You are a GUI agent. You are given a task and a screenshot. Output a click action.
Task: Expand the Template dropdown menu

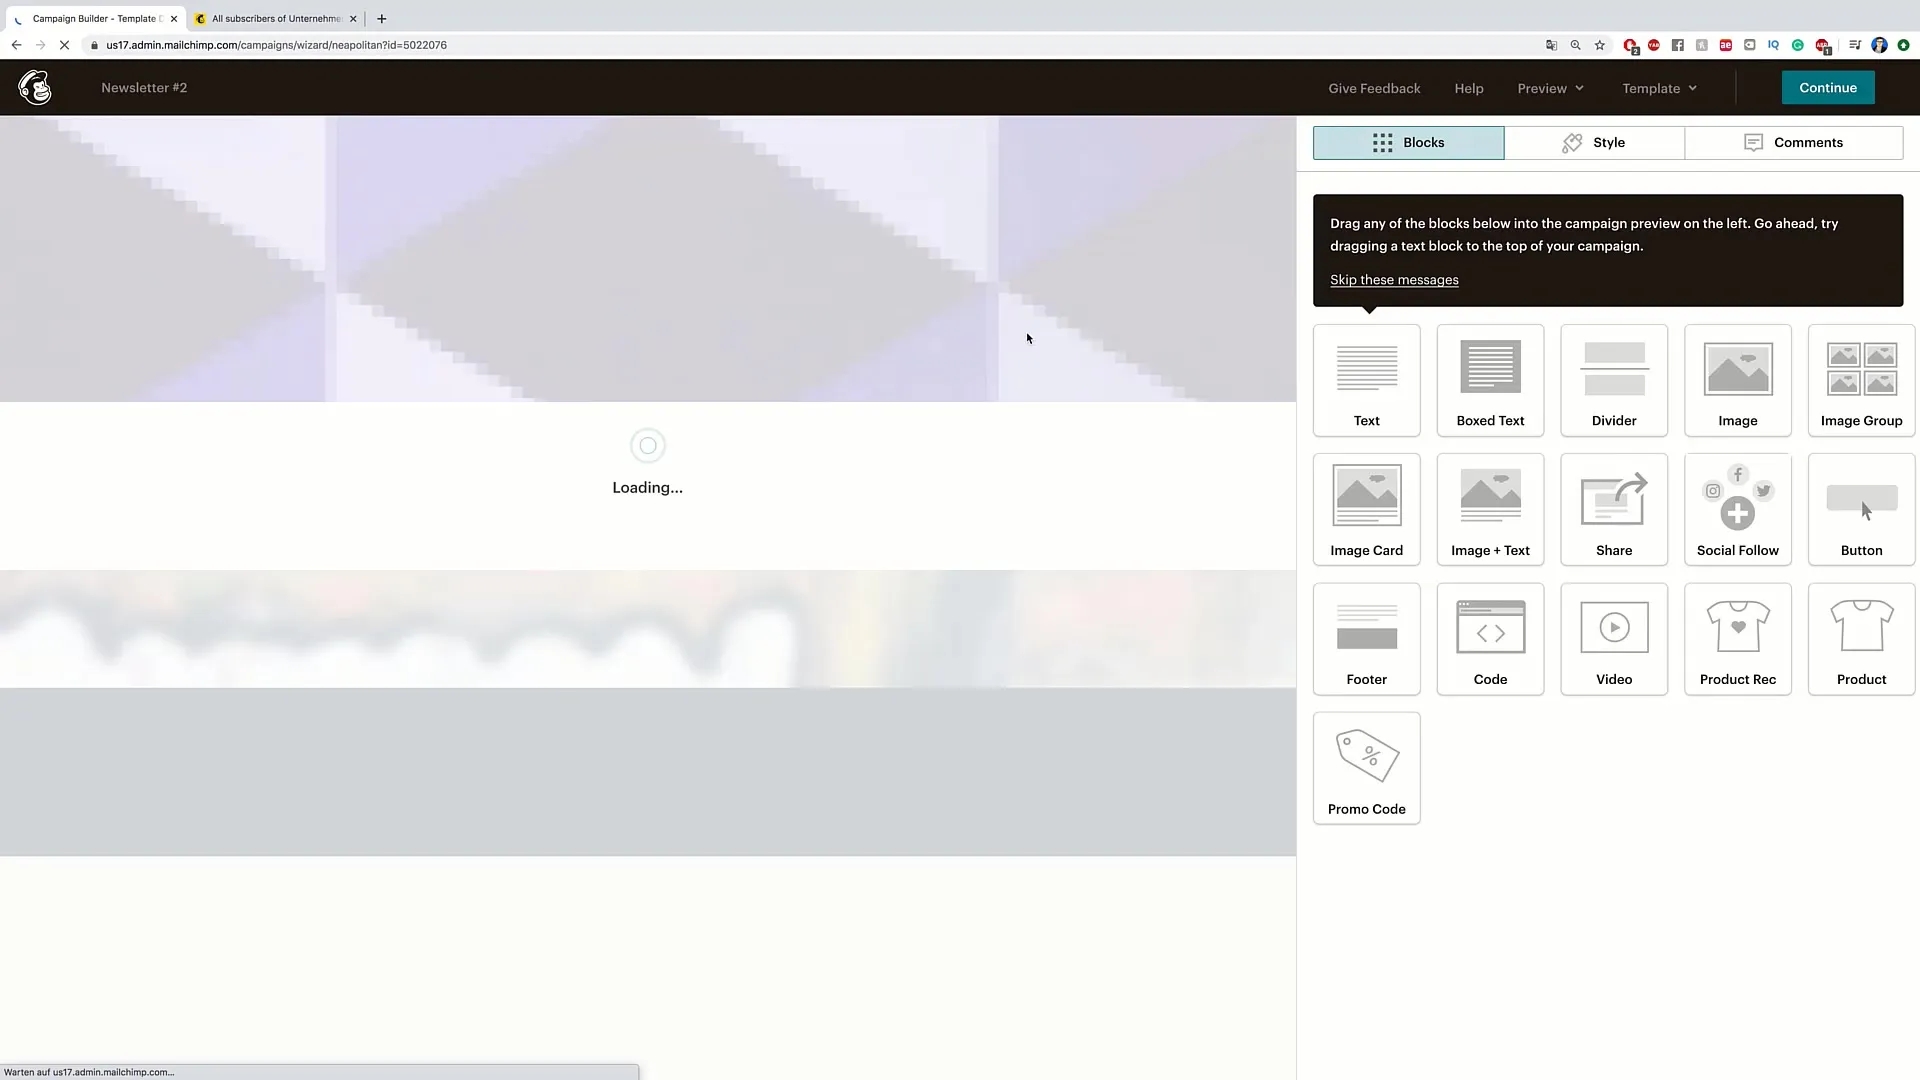1659,87
